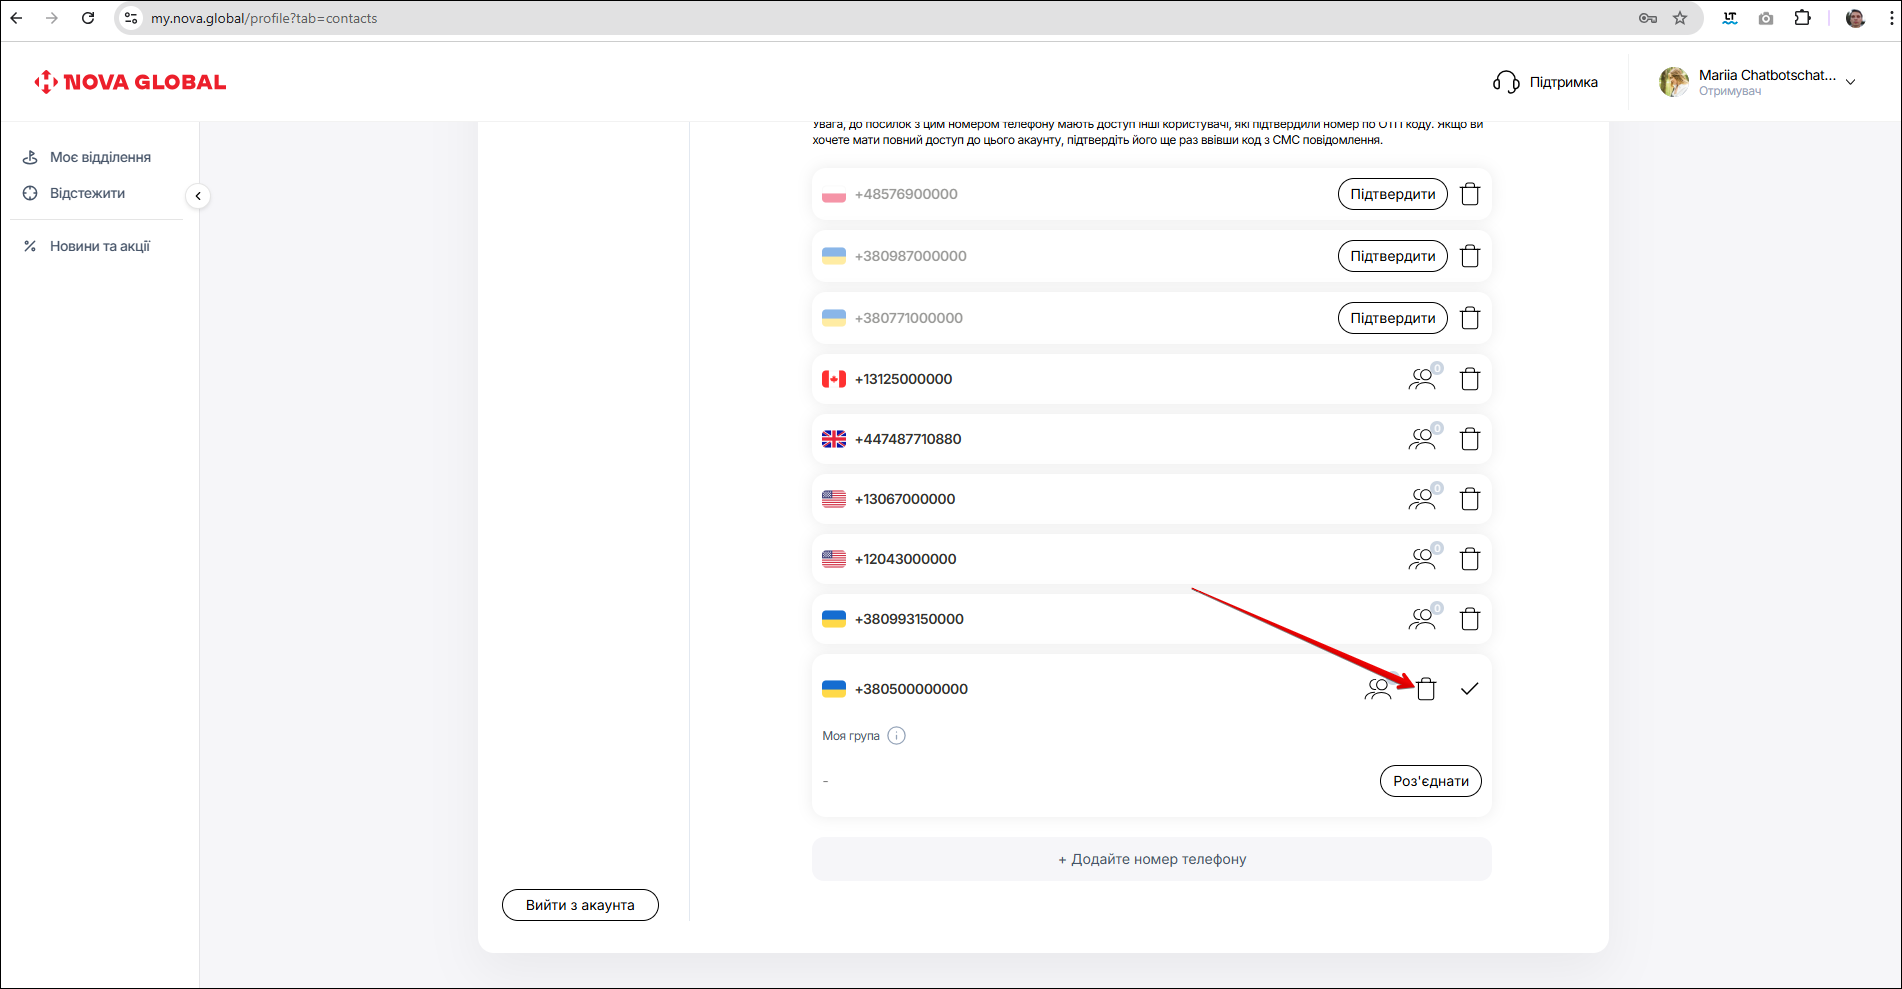Open Моє відділення in sidebar
The image size is (1902, 989).
click(100, 157)
